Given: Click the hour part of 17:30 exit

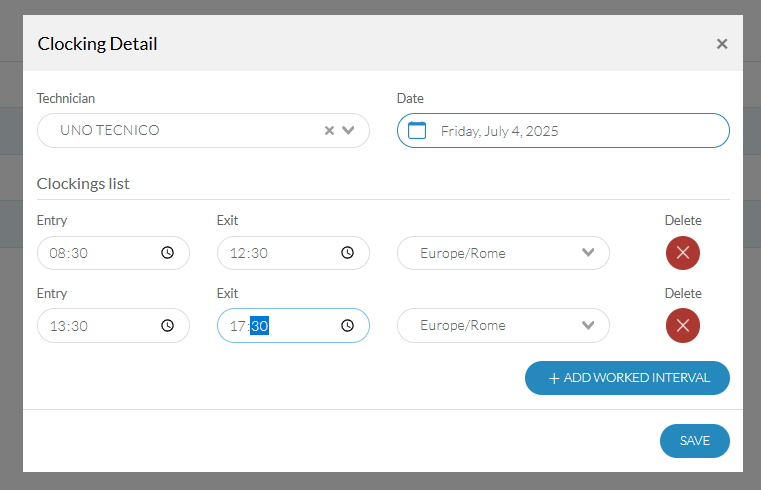Looking at the screenshot, I should pos(237,326).
